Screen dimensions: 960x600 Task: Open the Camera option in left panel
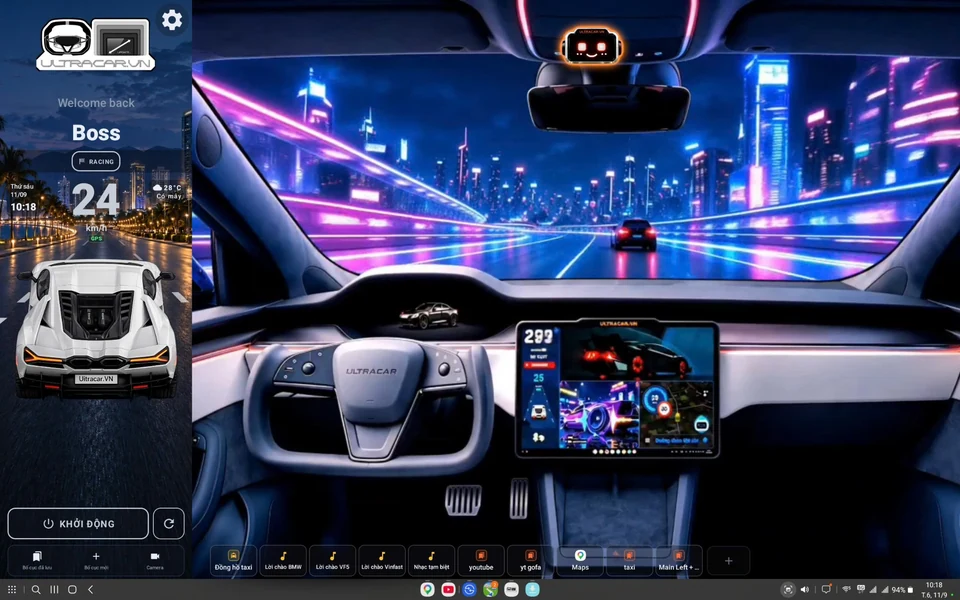point(155,560)
